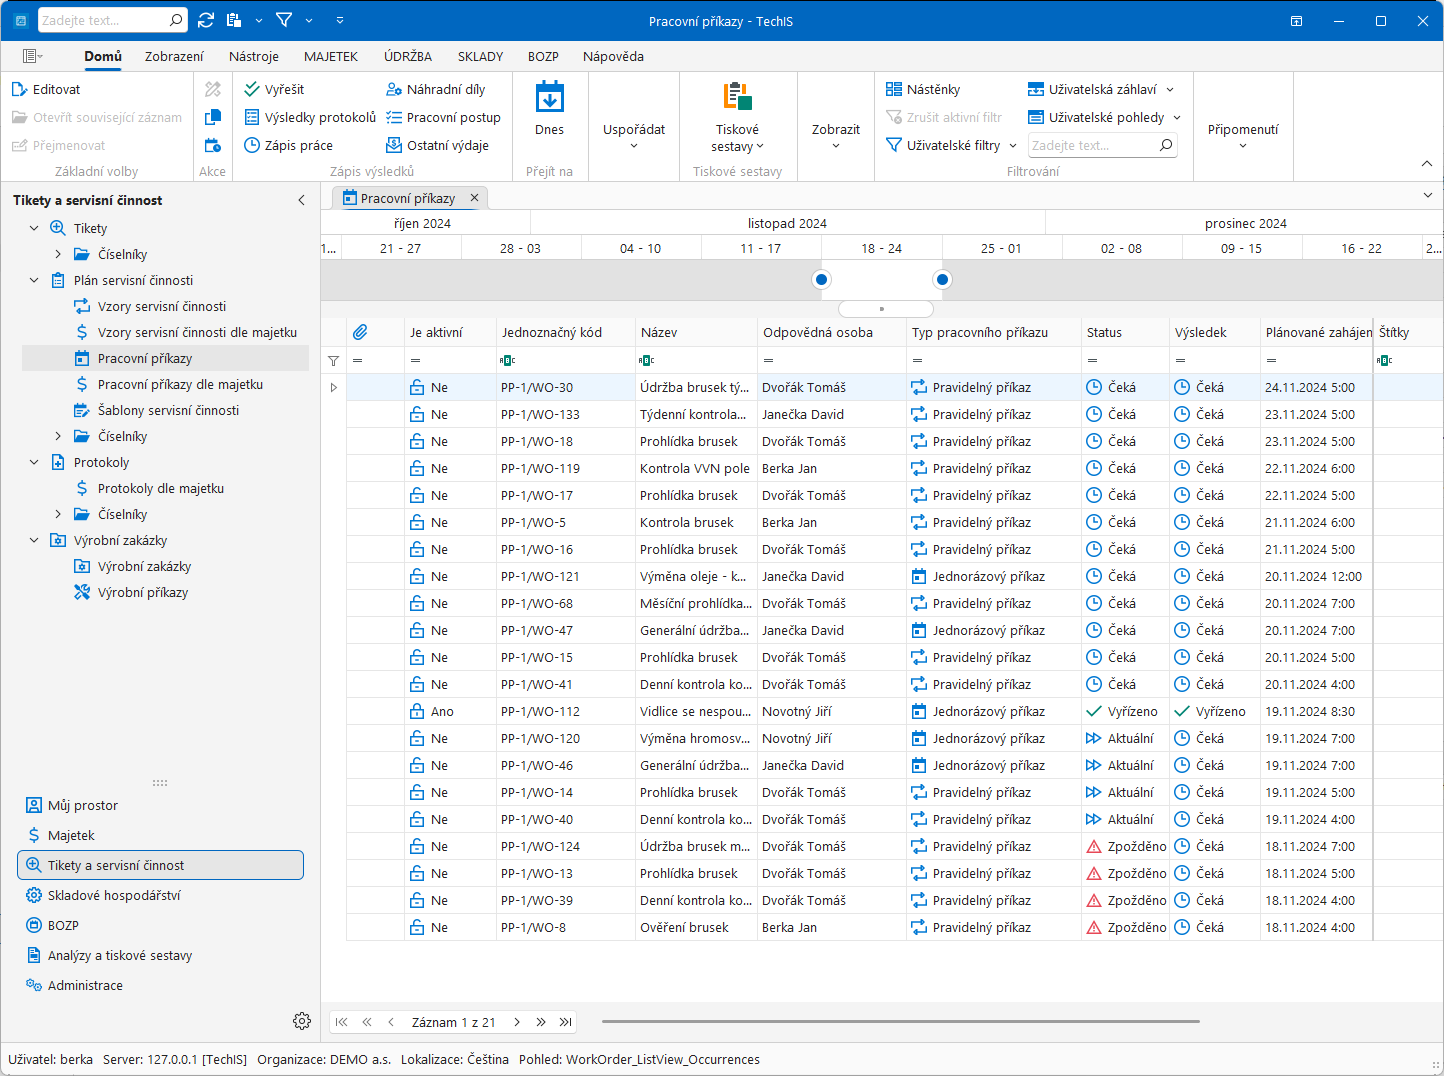
Task: Click the refresh icon in title bar
Action: tap(206, 20)
